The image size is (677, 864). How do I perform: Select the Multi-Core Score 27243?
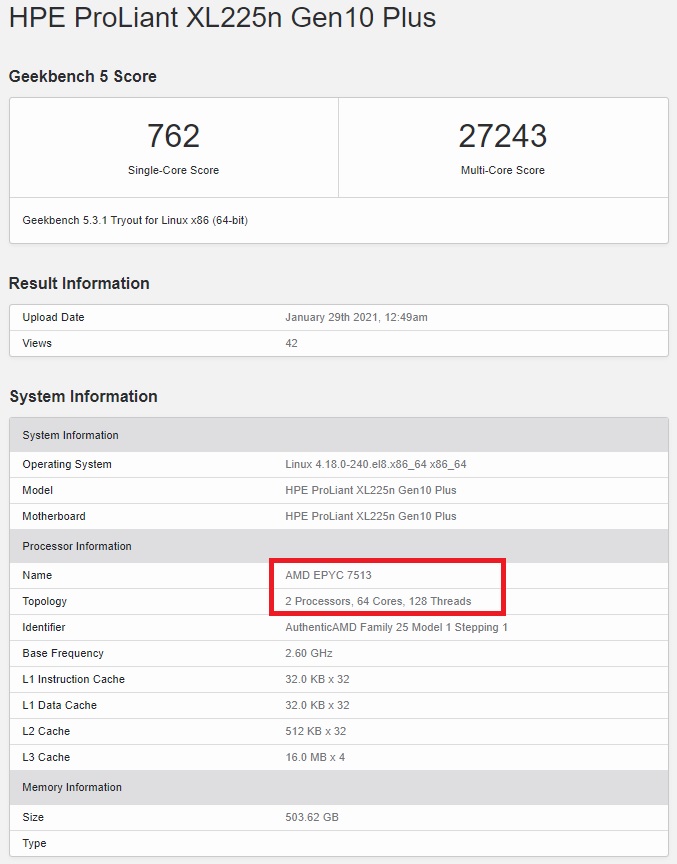click(502, 136)
